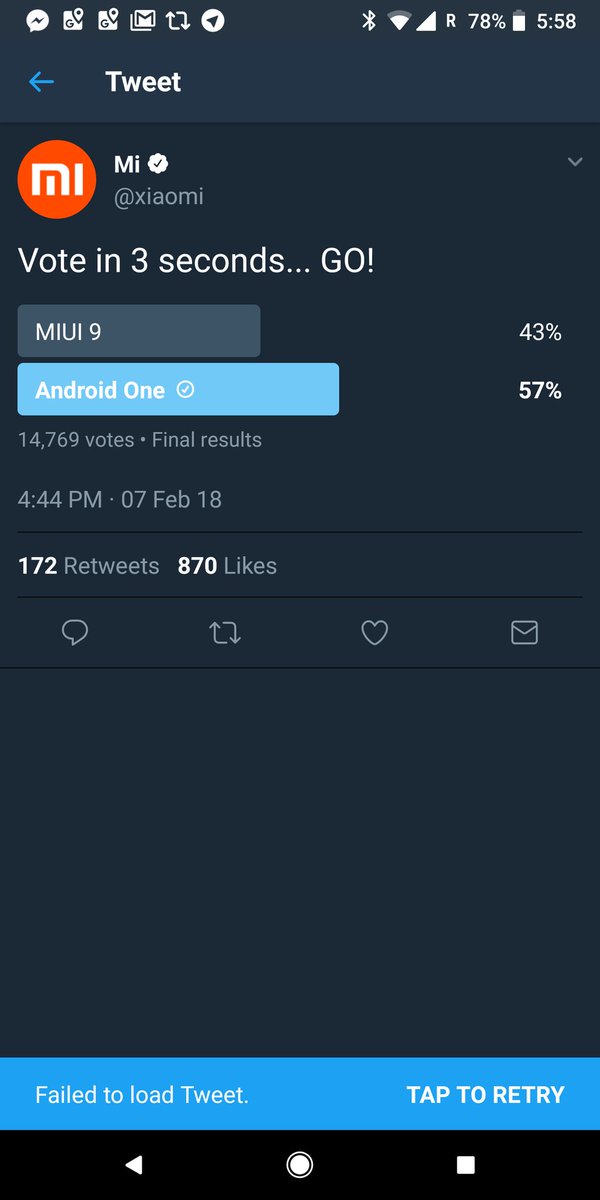Expand the tweet options chevron
This screenshot has height=1200, width=600.
[574, 162]
